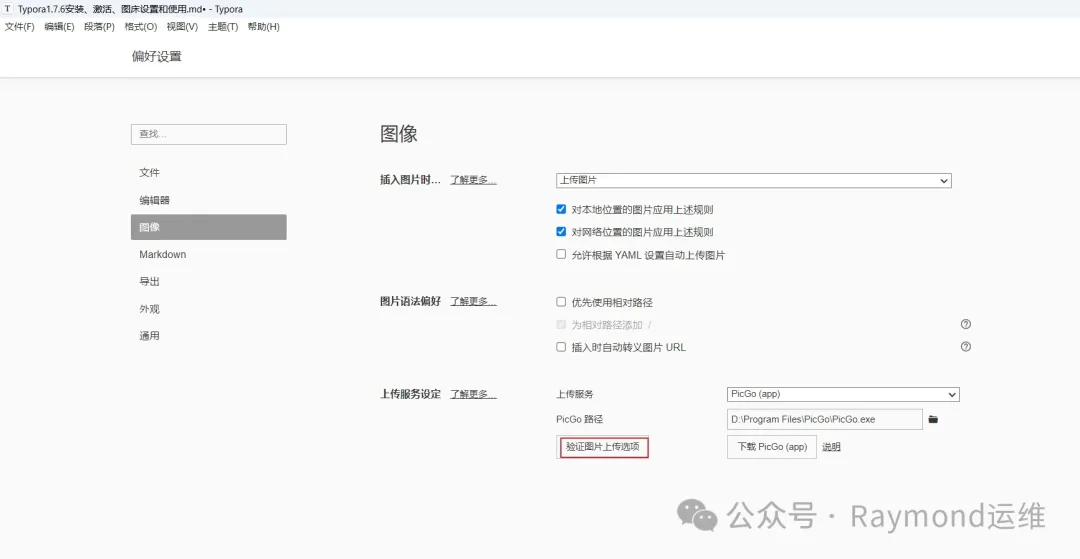Screen dimensions: 1080x559
Task: Select 图像 in preferences sidebar
Action: pyautogui.click(x=209, y=227)
